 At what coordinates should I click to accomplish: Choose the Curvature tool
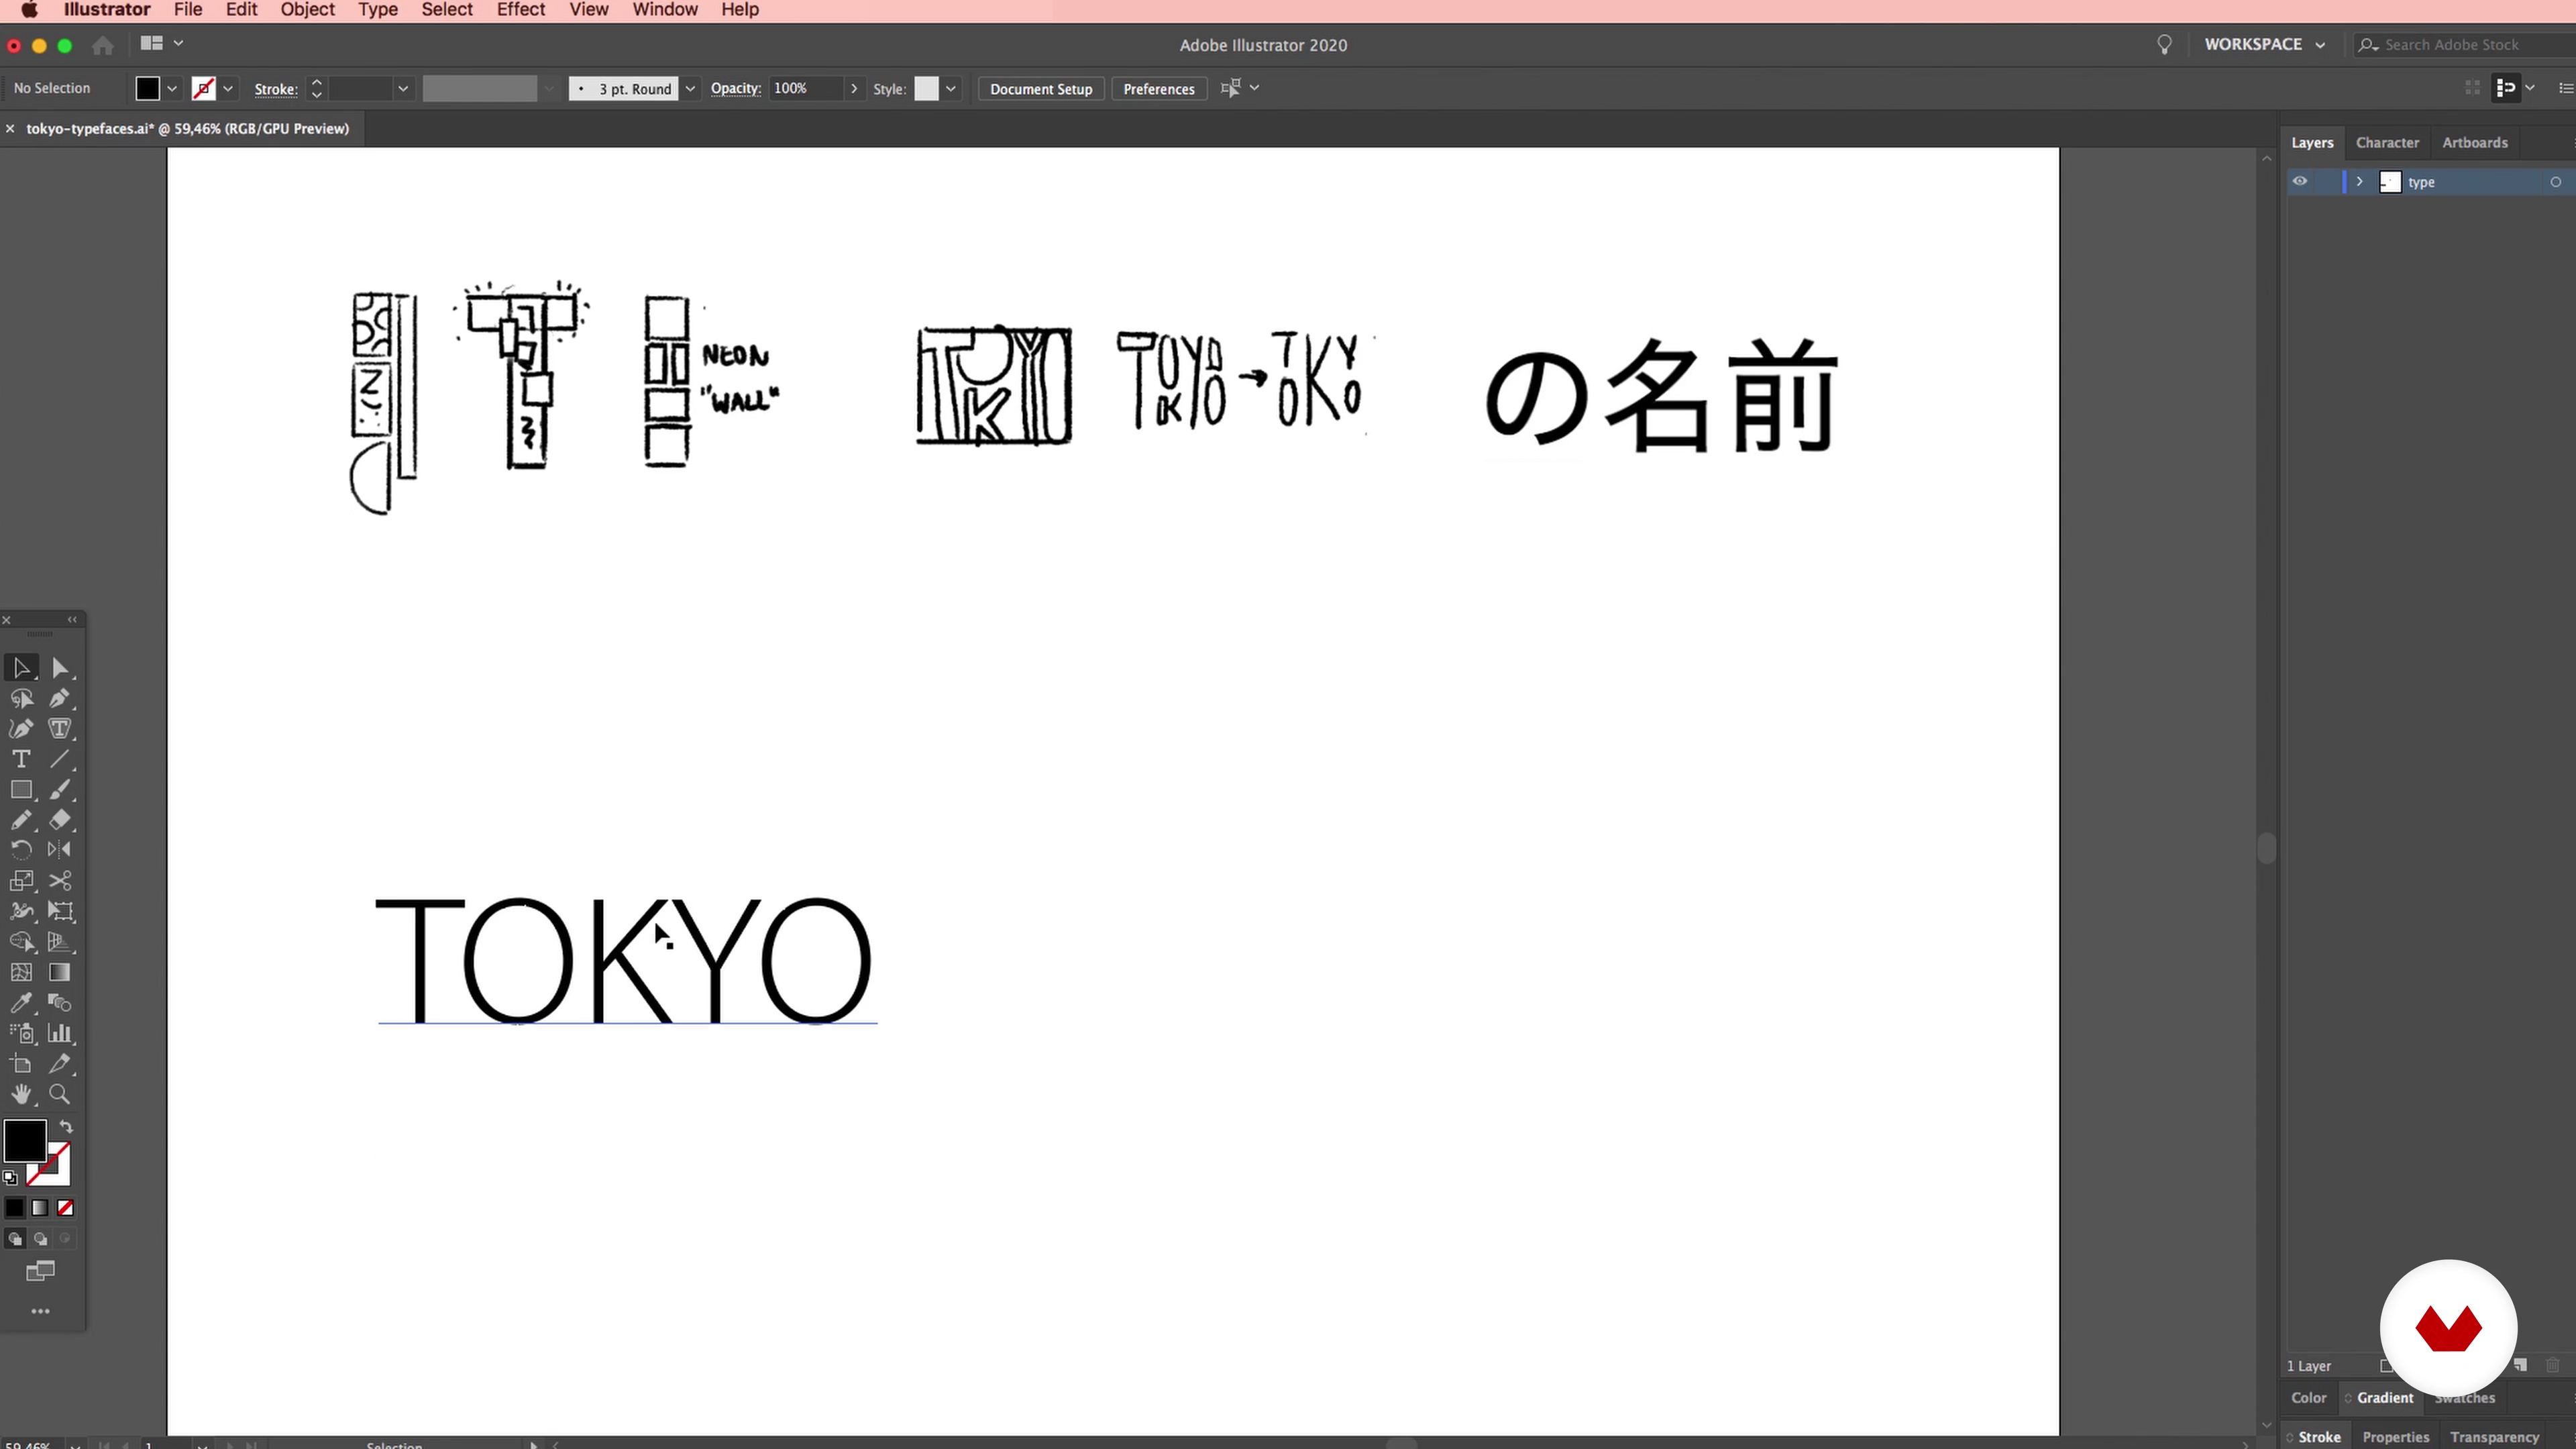coord(21,729)
